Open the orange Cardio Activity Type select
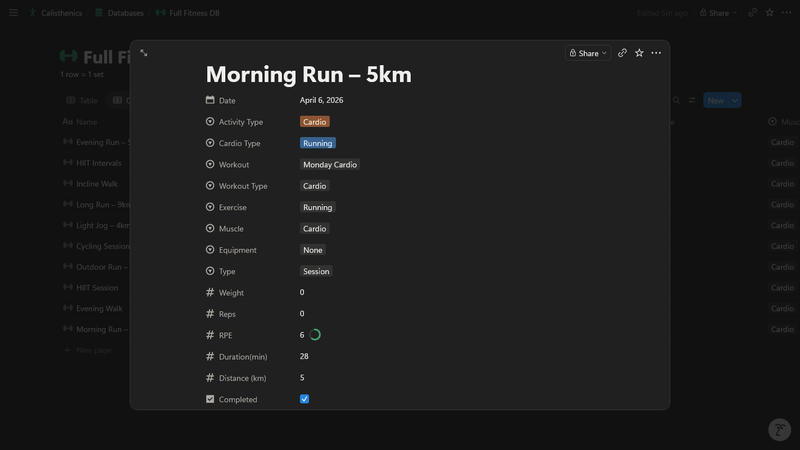 314,122
